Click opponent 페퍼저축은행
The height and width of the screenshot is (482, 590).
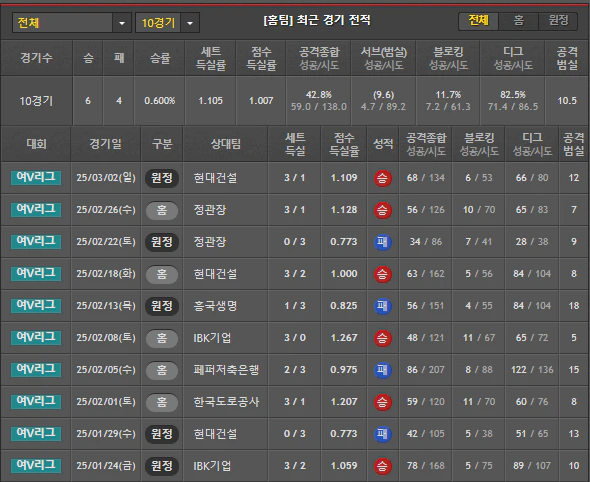226,370
